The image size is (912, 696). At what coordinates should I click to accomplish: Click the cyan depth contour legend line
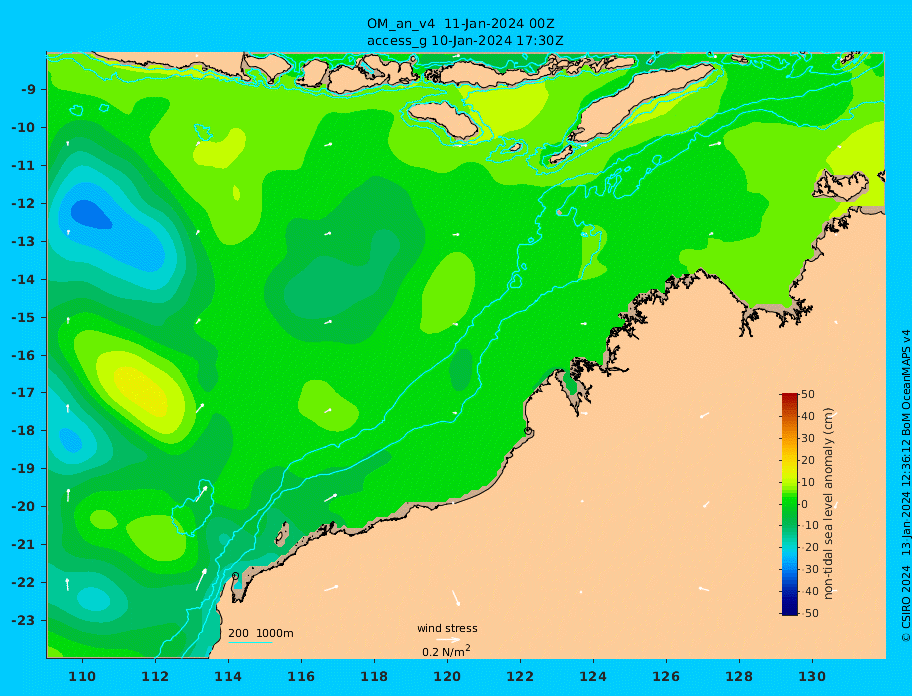pyautogui.click(x=250, y=642)
